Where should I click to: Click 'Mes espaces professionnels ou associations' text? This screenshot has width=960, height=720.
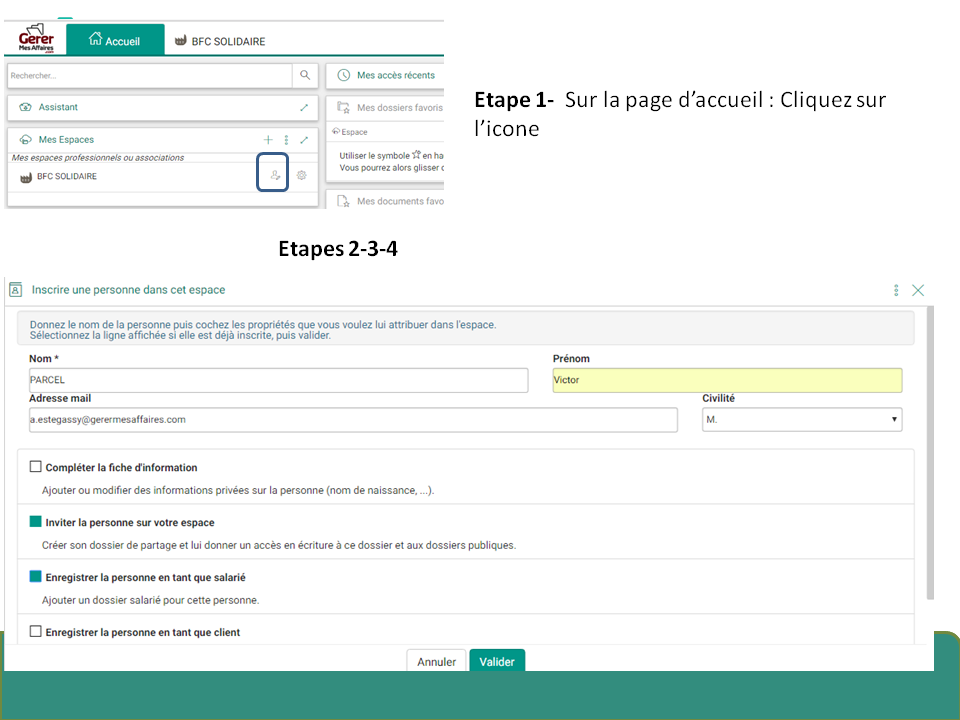98,158
